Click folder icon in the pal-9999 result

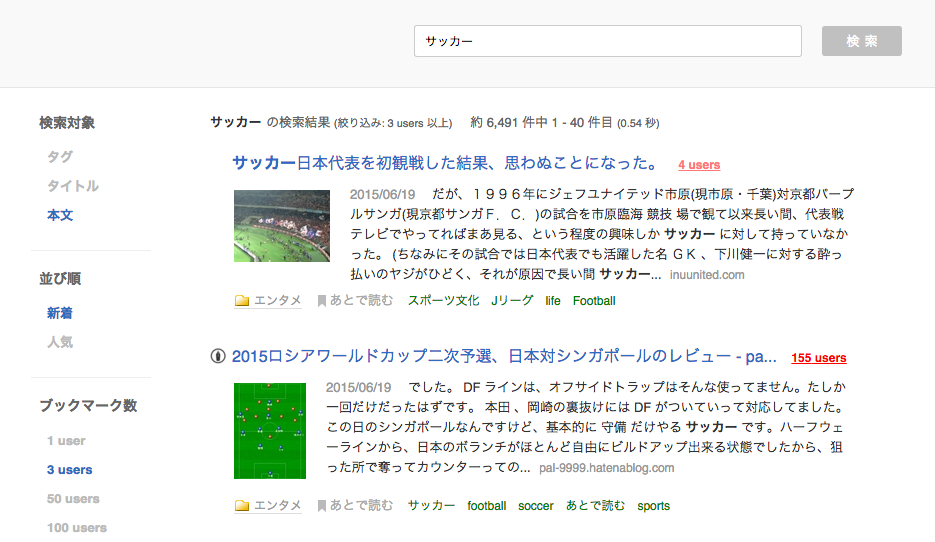click(x=242, y=506)
